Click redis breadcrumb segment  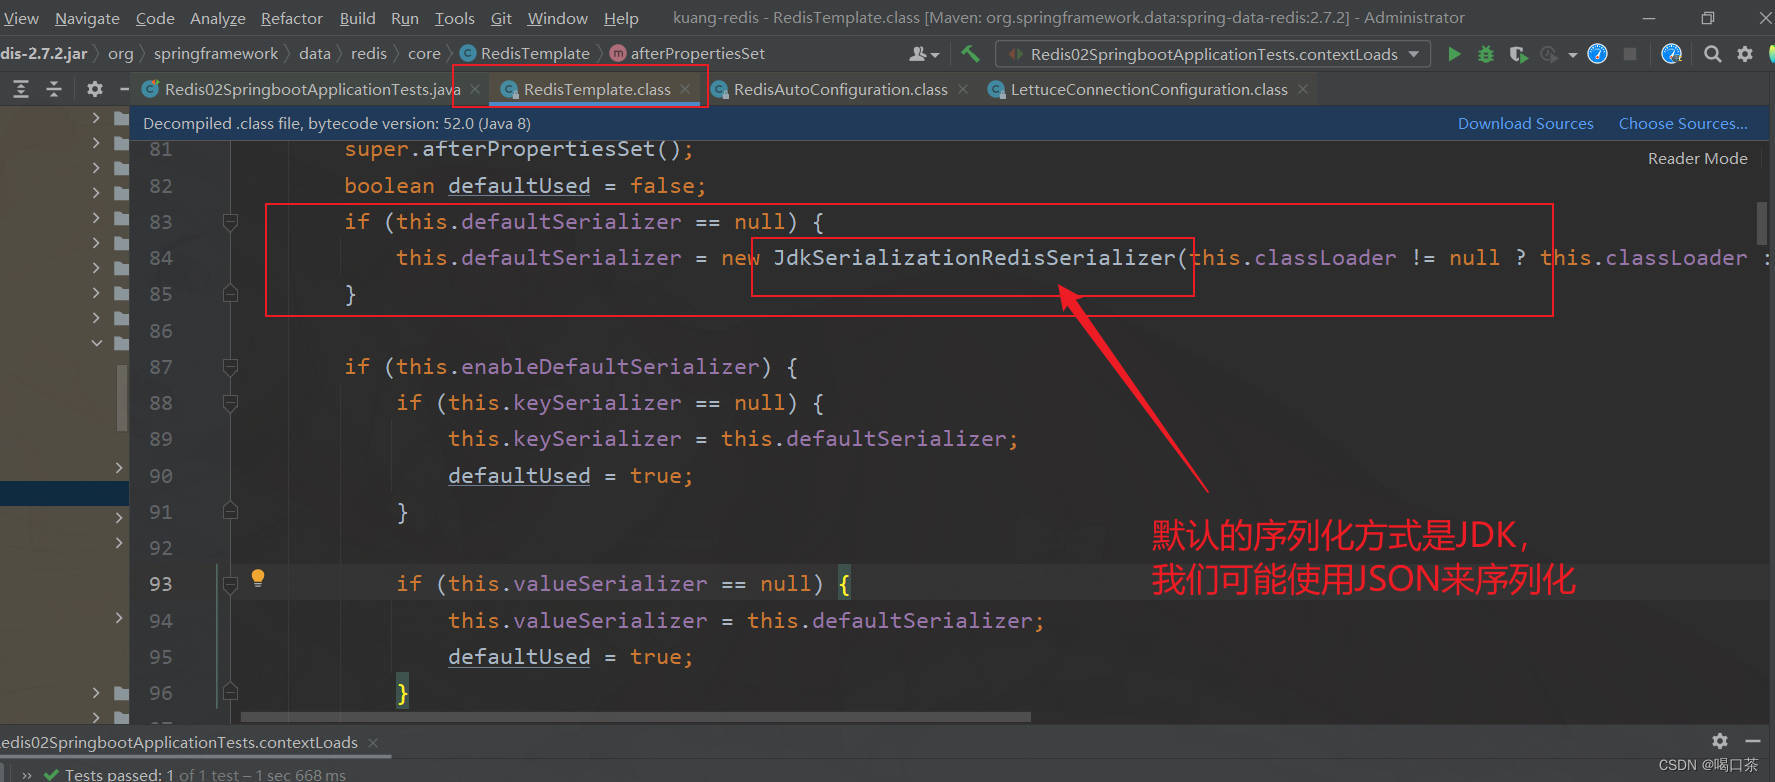pyautogui.click(x=369, y=53)
